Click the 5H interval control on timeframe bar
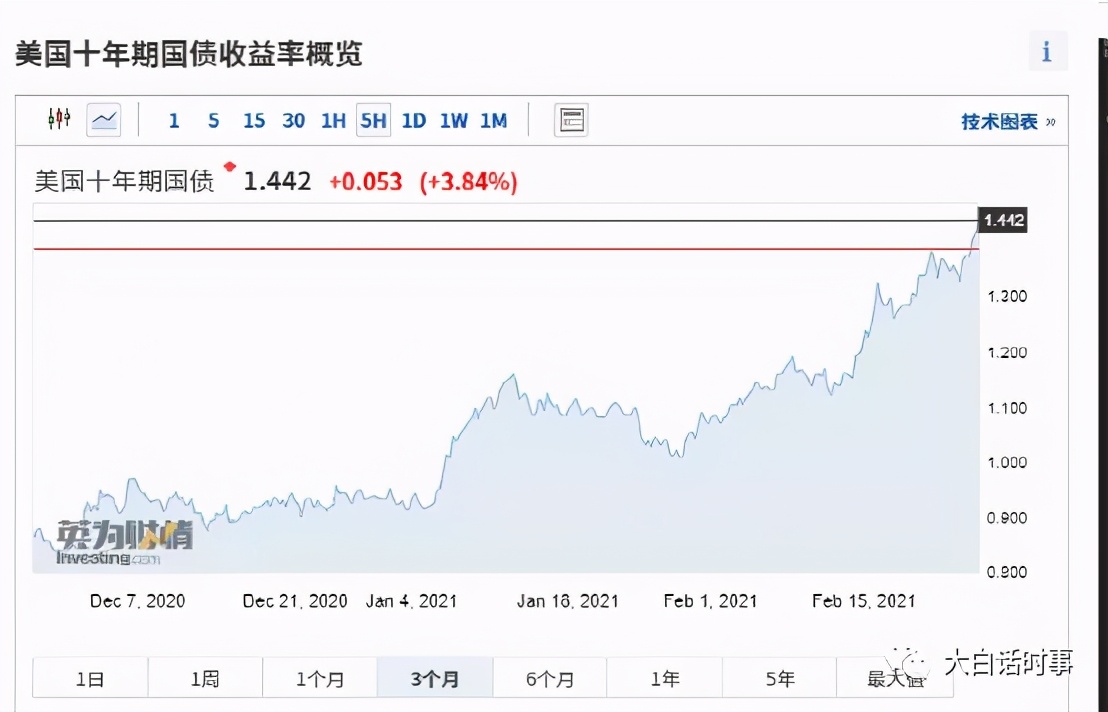Image resolution: width=1108 pixels, height=712 pixels. point(373,119)
